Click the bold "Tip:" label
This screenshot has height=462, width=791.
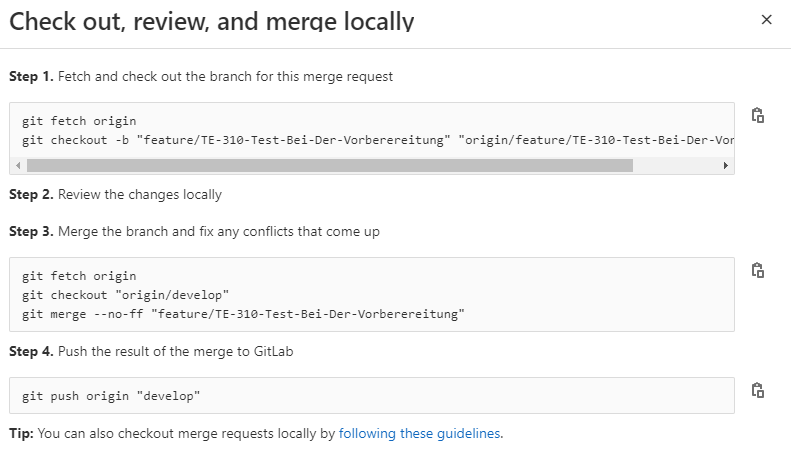point(21,434)
